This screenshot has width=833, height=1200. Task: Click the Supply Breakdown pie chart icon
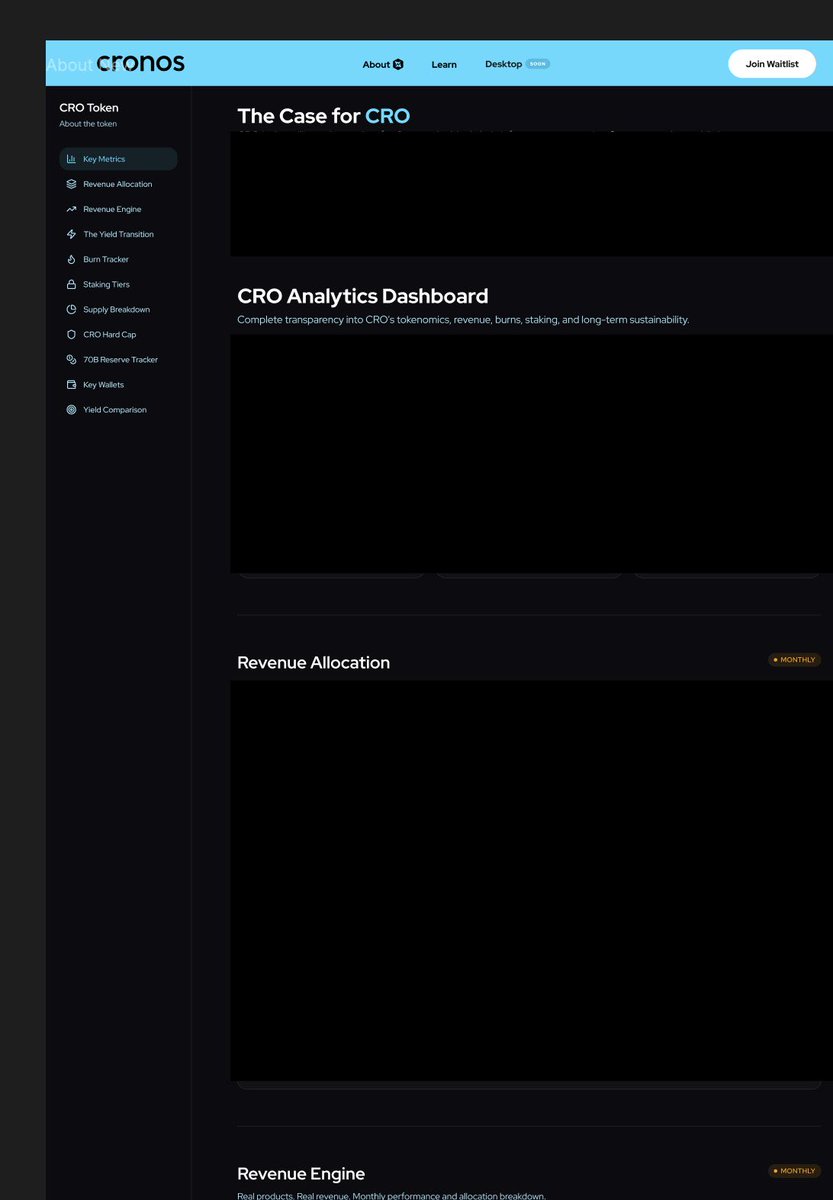click(x=71, y=309)
